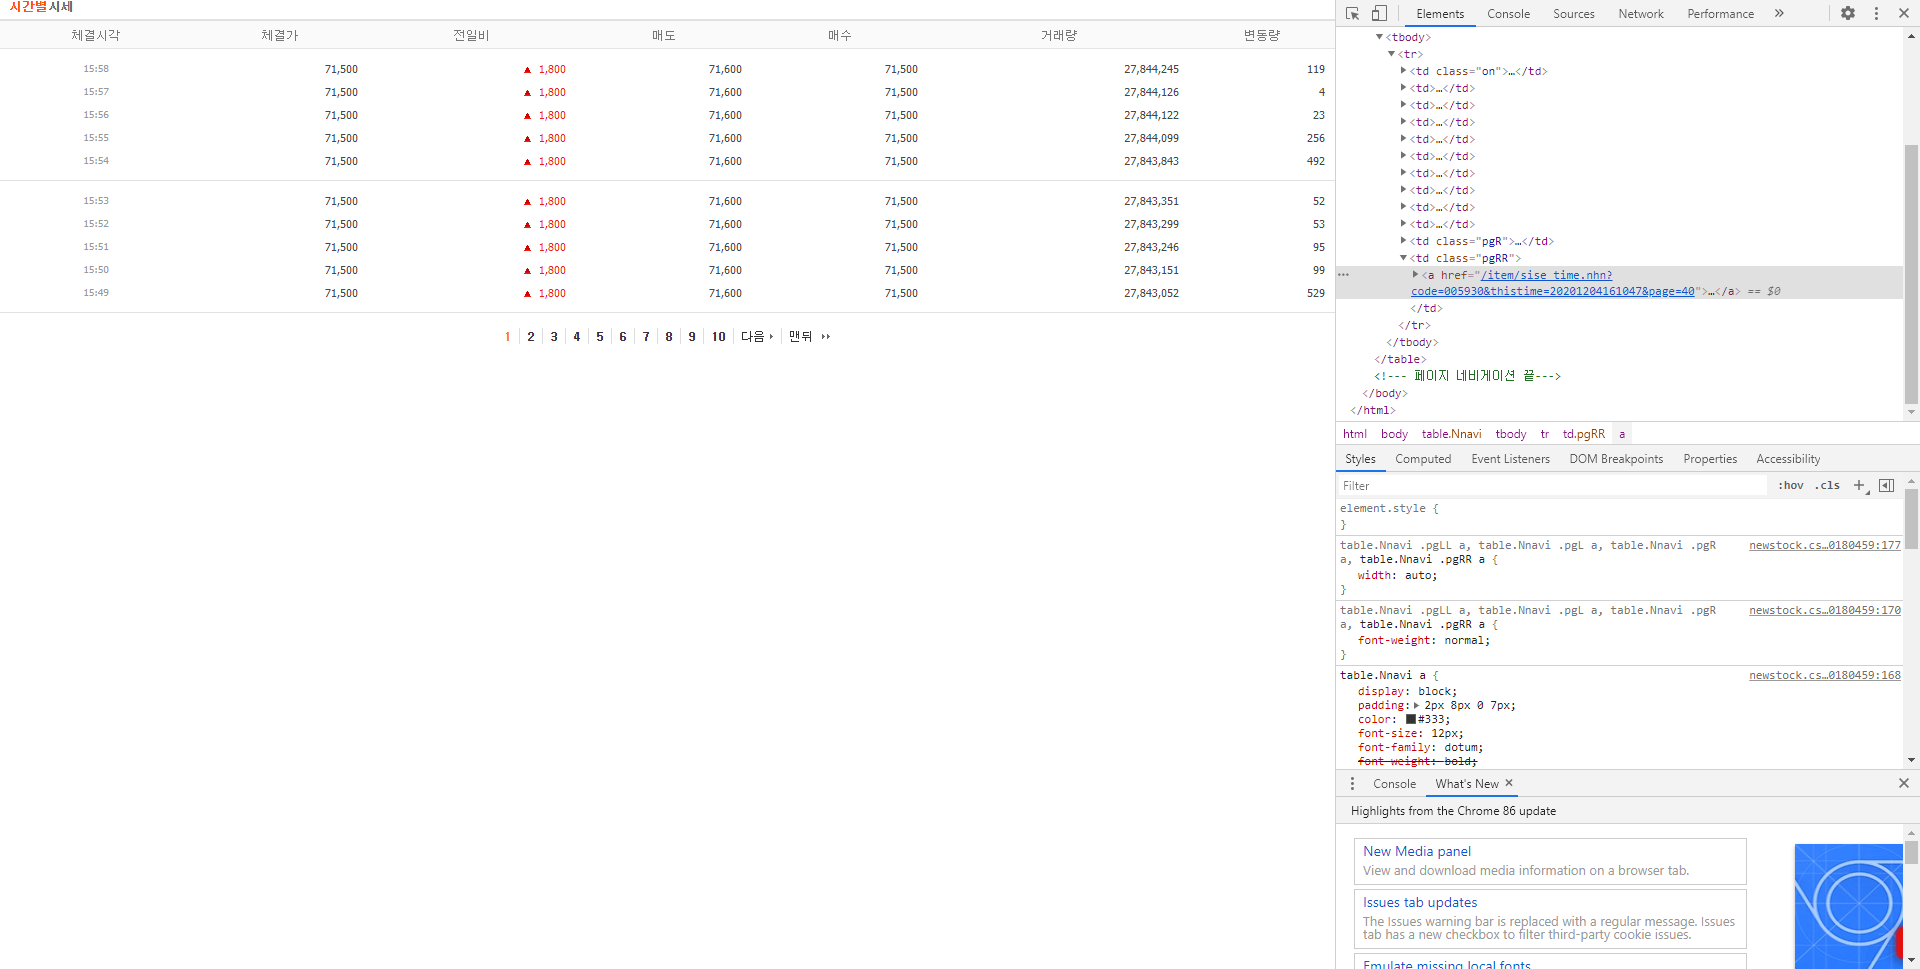The width and height of the screenshot is (1920, 969).
Task: Go to page 10 of results
Action: click(x=719, y=337)
